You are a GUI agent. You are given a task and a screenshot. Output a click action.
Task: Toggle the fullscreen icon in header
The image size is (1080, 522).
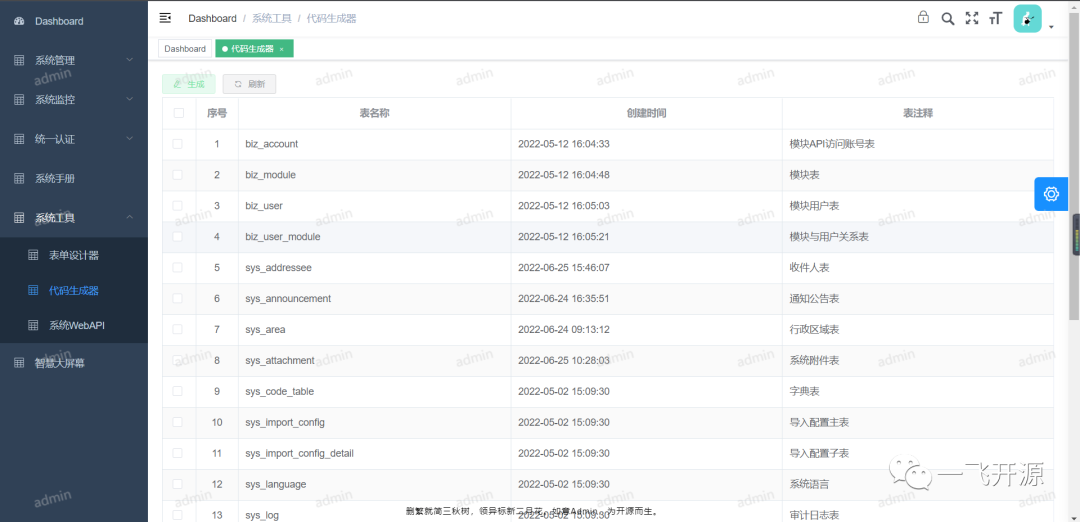pos(972,19)
